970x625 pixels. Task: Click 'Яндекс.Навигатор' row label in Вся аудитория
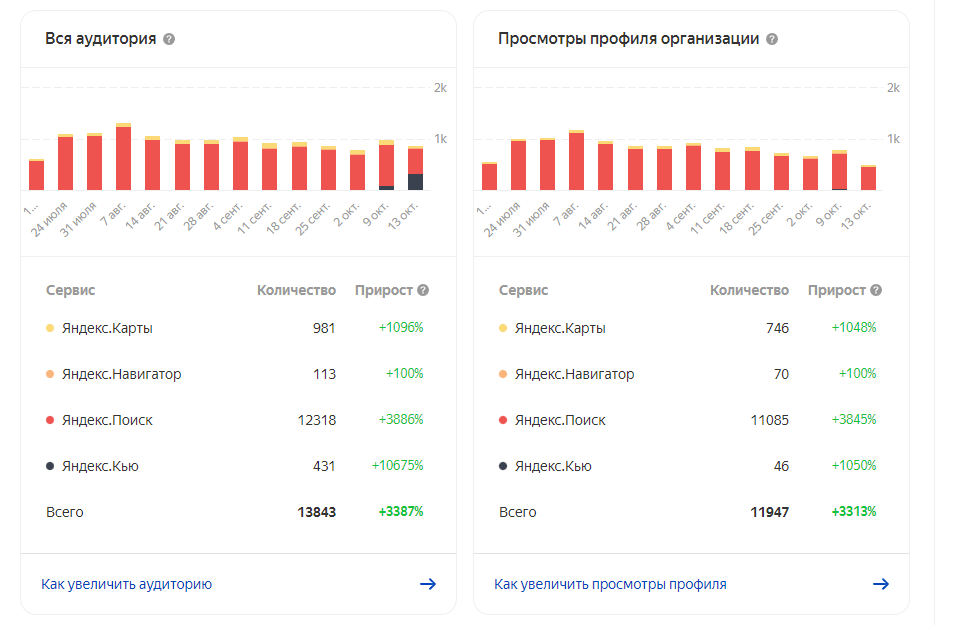[x=121, y=374]
